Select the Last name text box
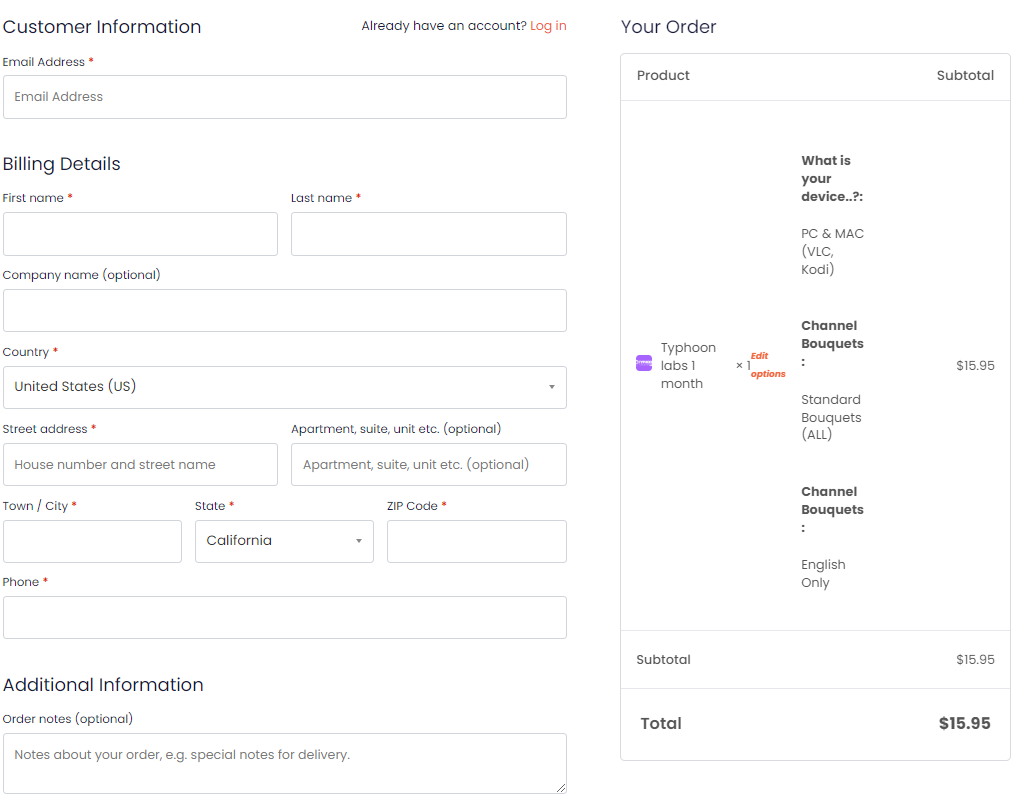This screenshot has height=796, width=1020. coord(428,234)
